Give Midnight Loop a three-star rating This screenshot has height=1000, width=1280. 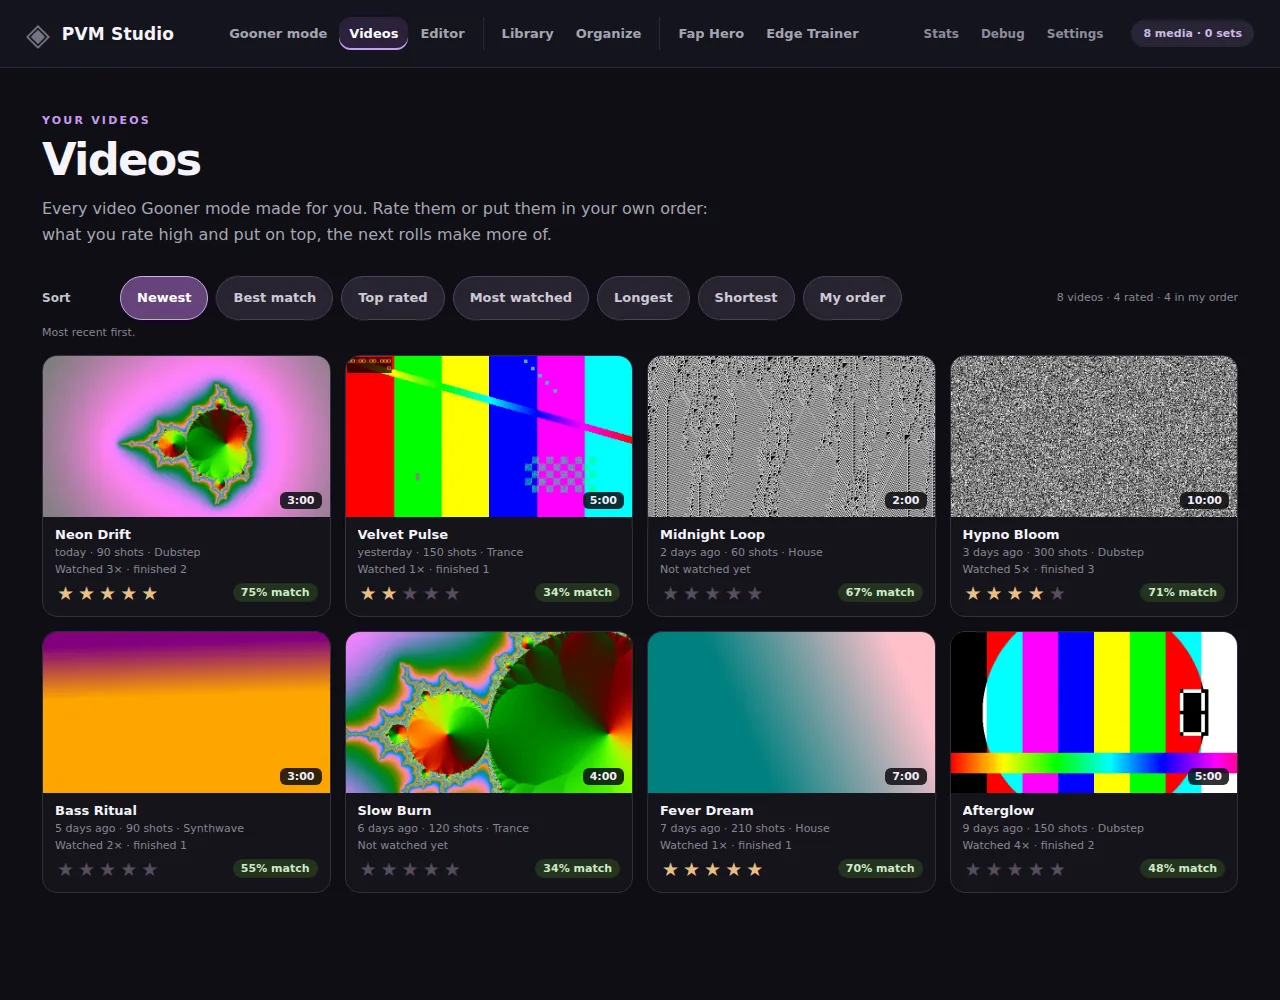(x=713, y=593)
